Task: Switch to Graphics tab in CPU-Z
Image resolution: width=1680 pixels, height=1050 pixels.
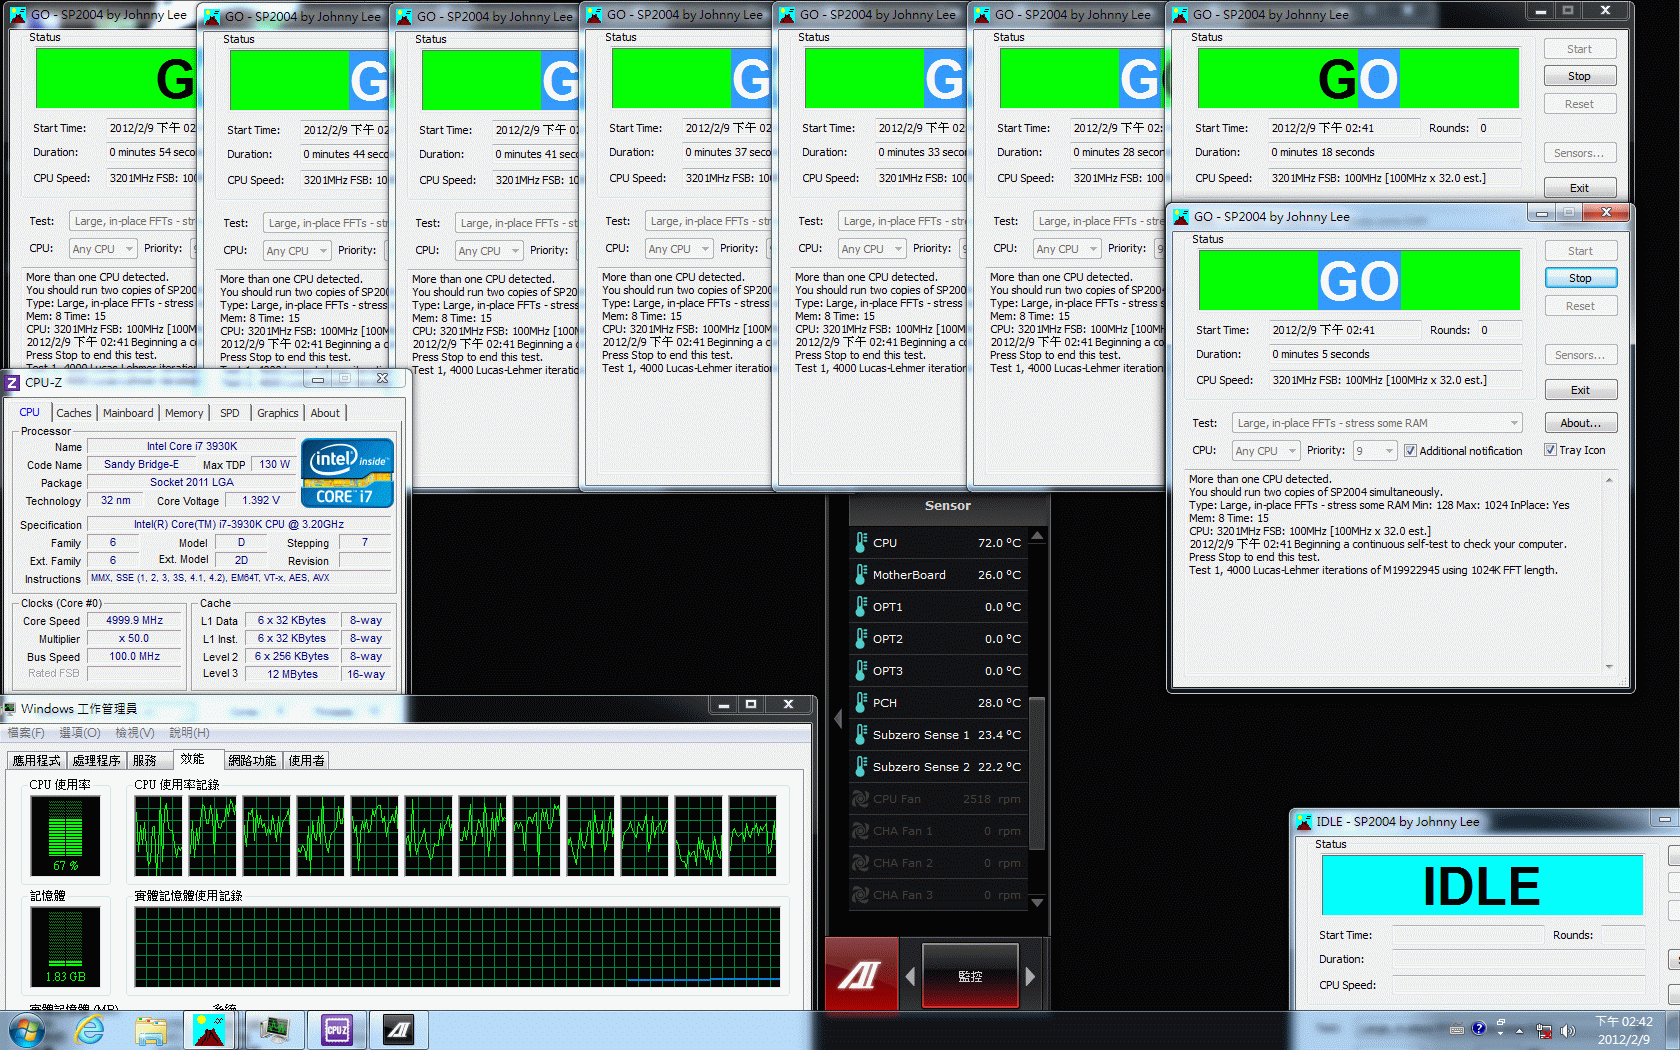Action: (x=277, y=413)
